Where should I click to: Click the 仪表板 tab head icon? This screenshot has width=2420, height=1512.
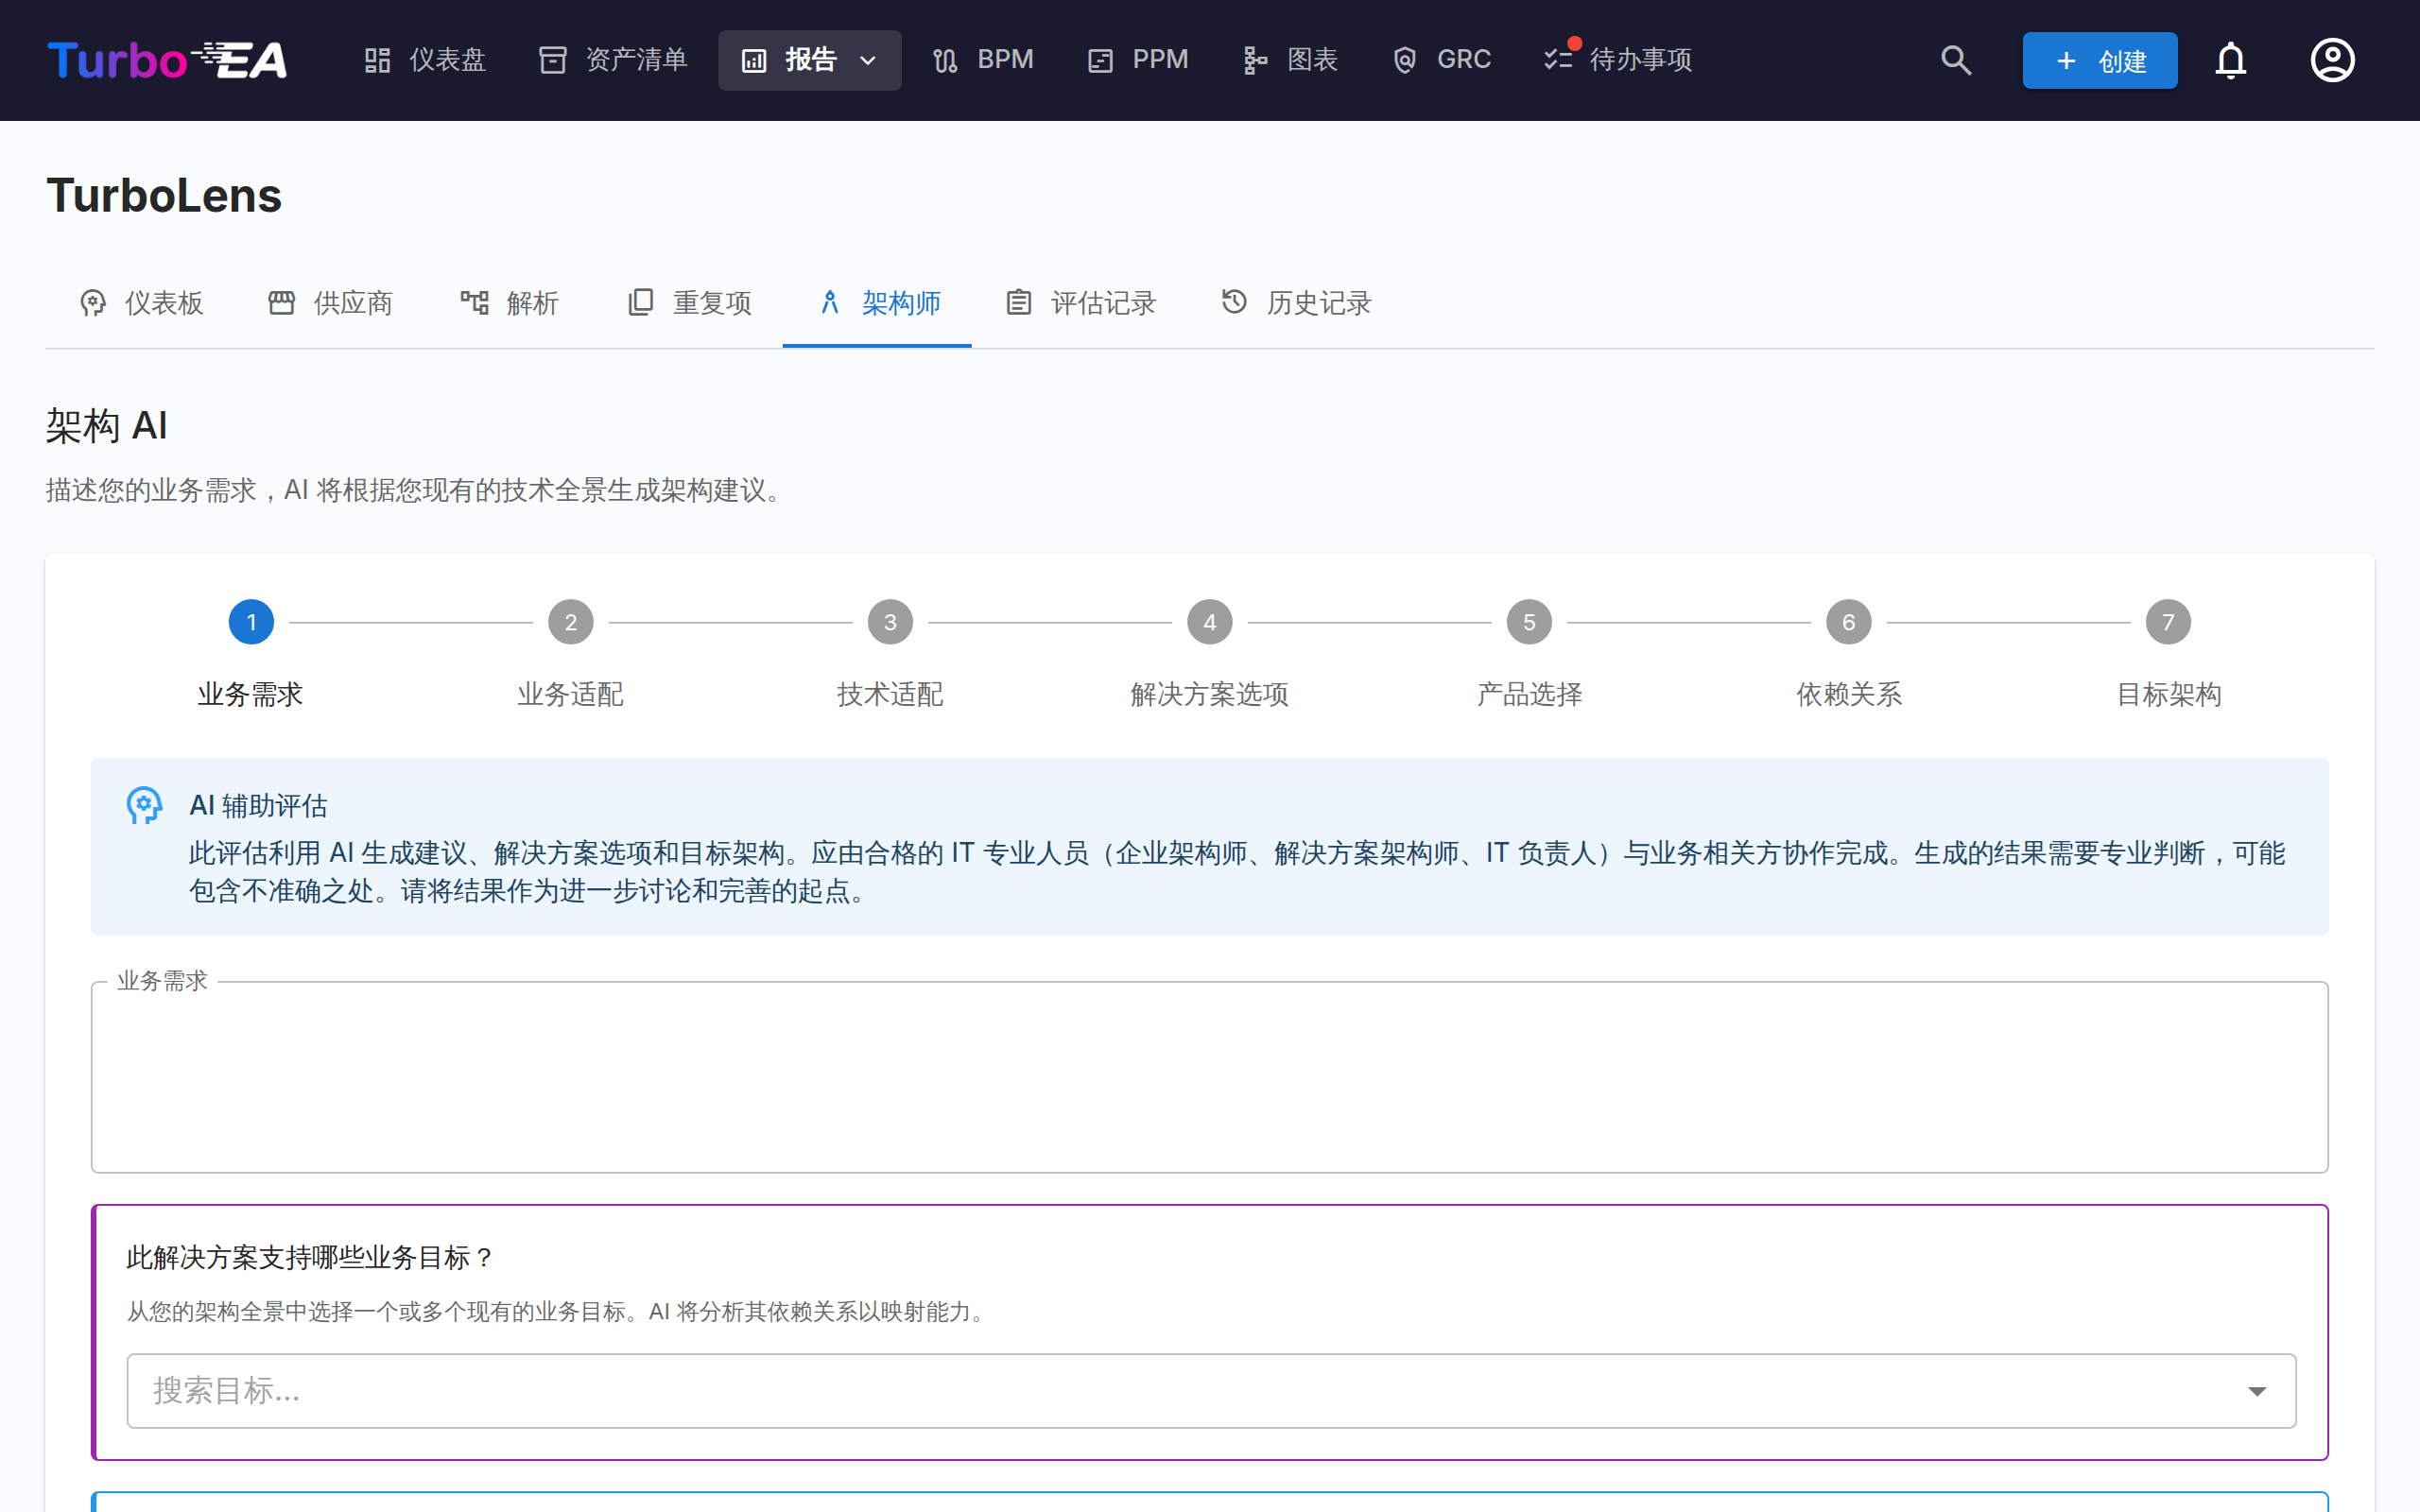93,303
